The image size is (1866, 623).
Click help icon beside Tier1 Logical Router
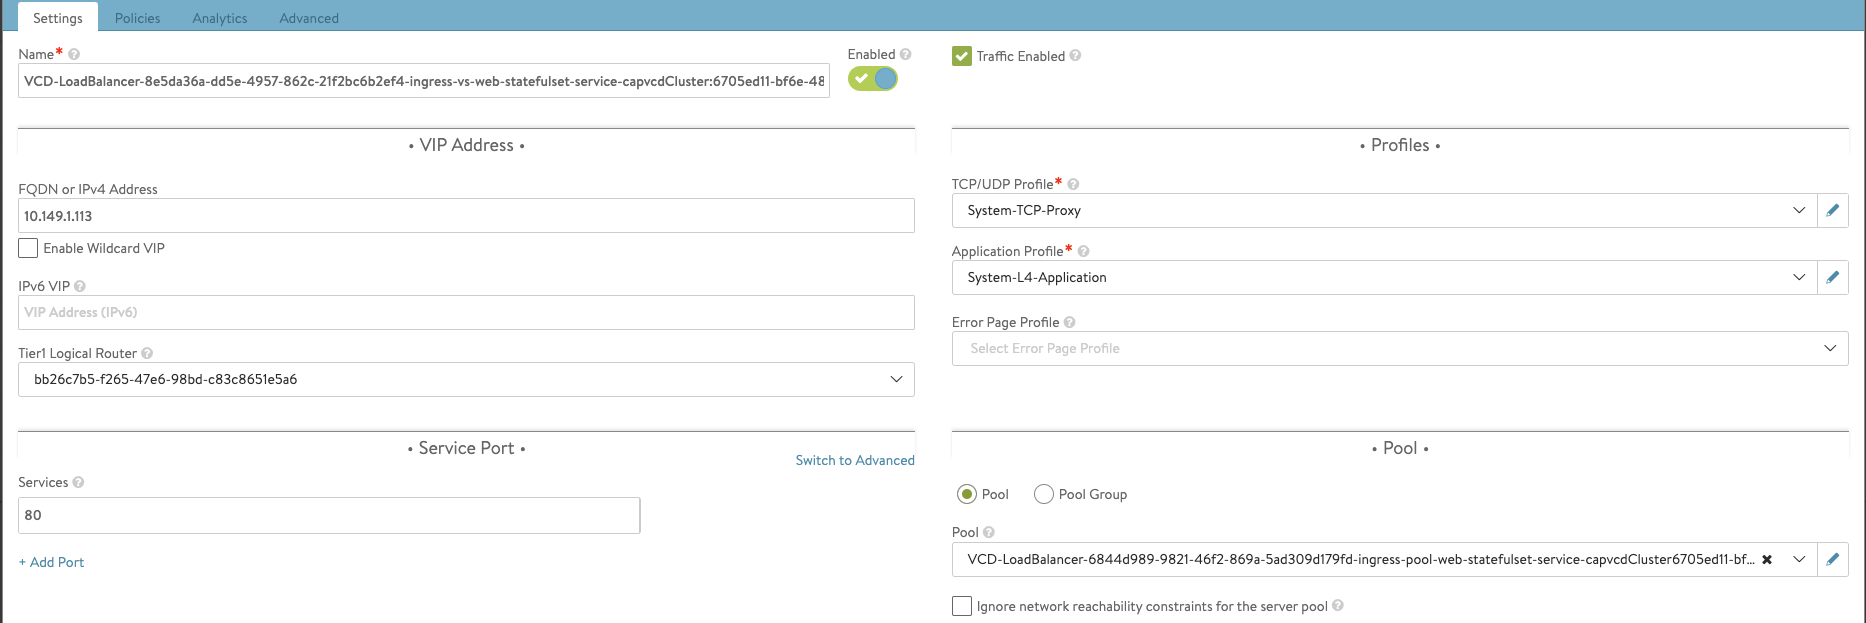click(147, 353)
